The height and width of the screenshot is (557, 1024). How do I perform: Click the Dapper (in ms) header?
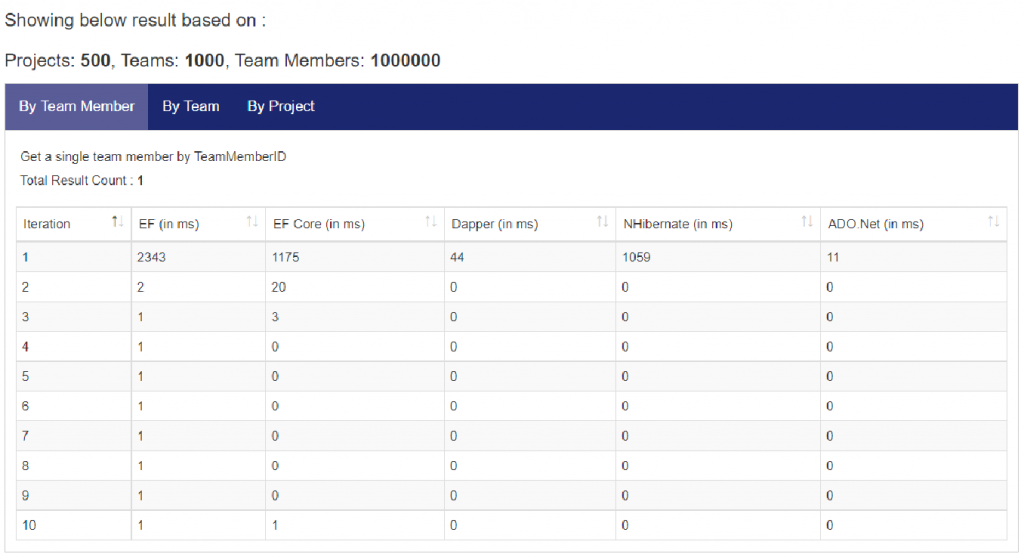tap(530, 224)
